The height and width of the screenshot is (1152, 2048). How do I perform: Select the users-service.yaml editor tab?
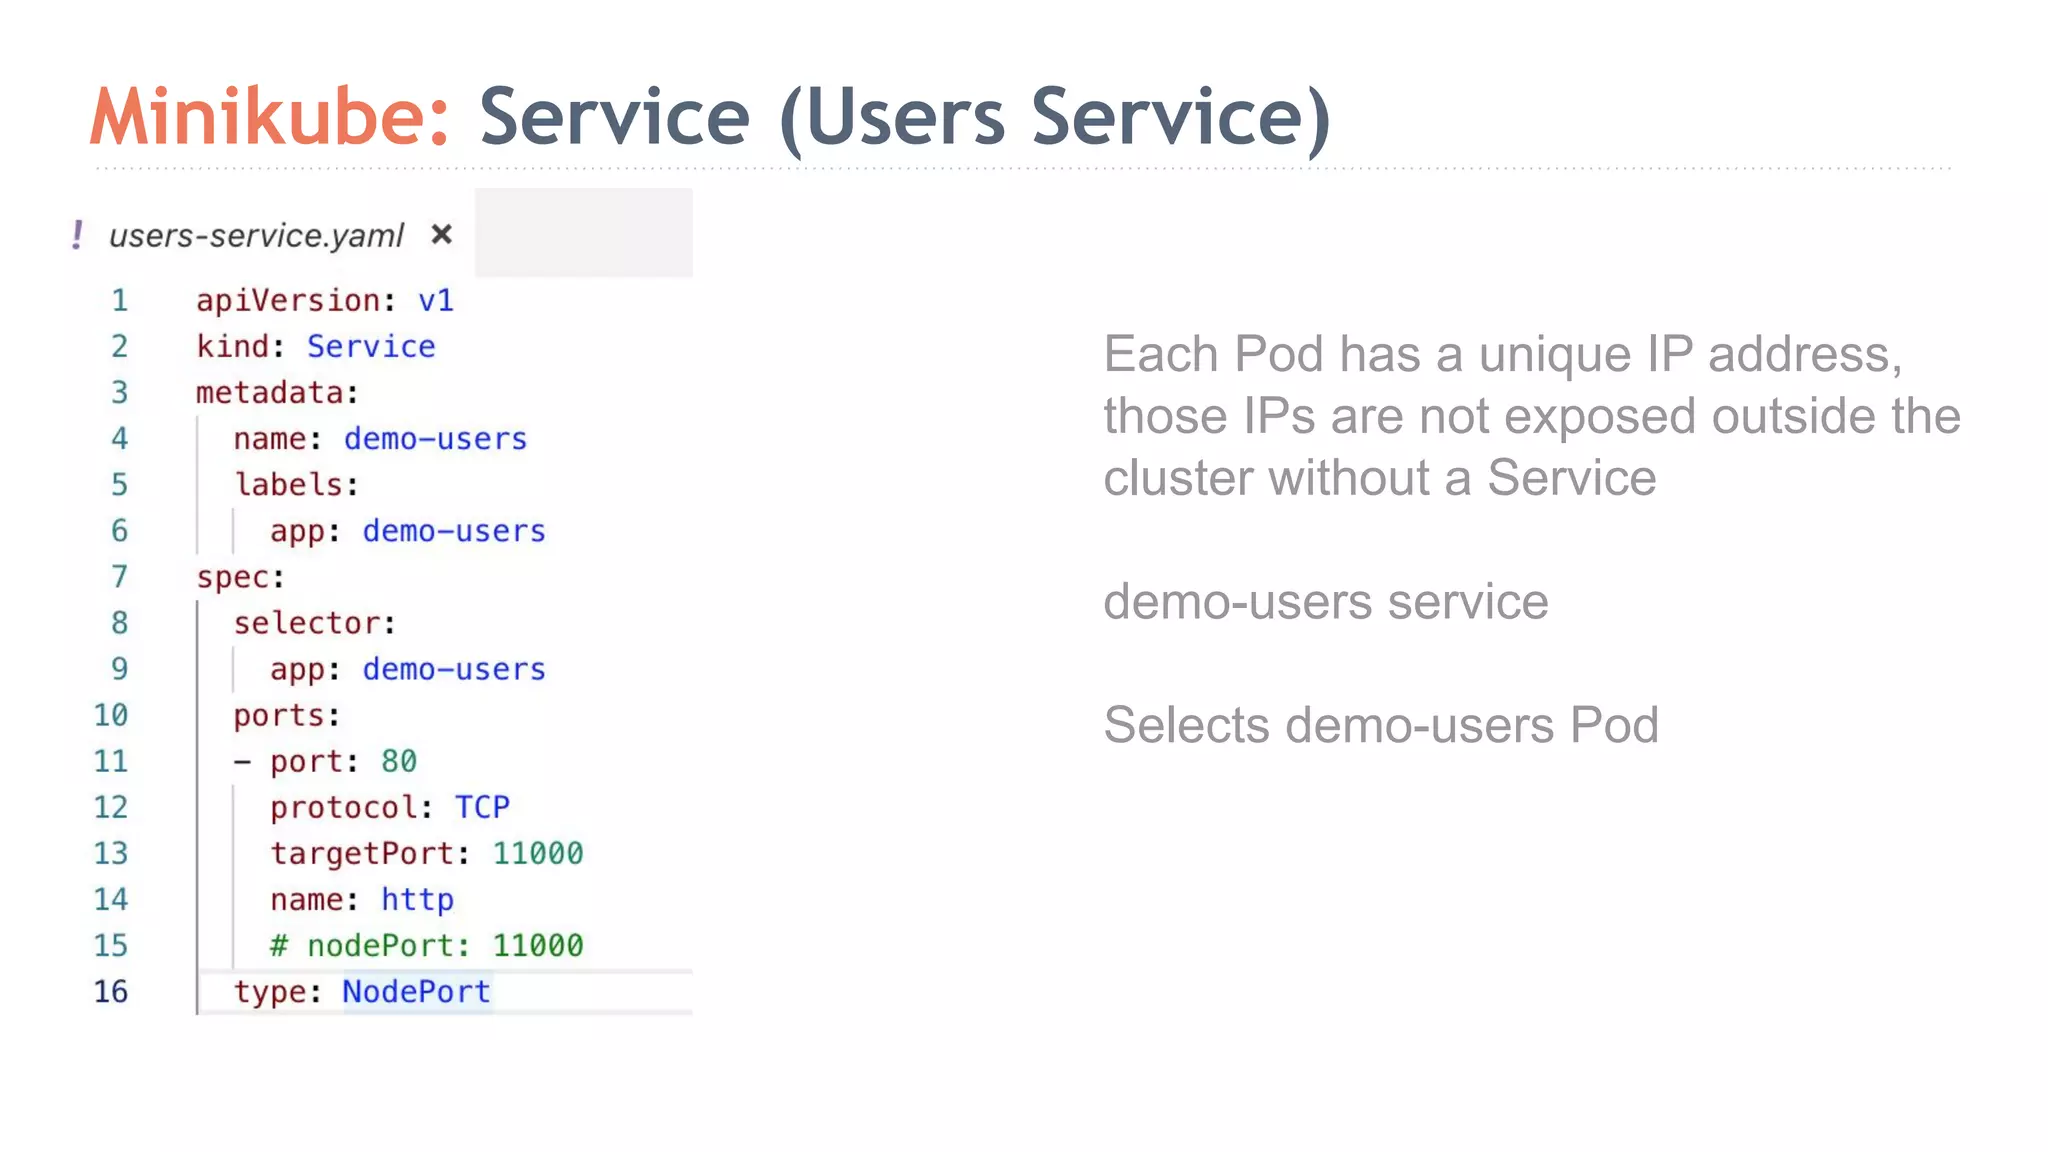[256, 236]
